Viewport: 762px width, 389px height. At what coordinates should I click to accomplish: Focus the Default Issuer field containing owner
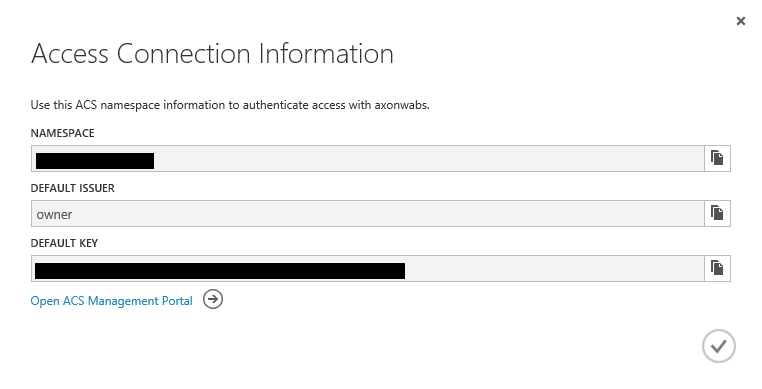[x=368, y=213]
